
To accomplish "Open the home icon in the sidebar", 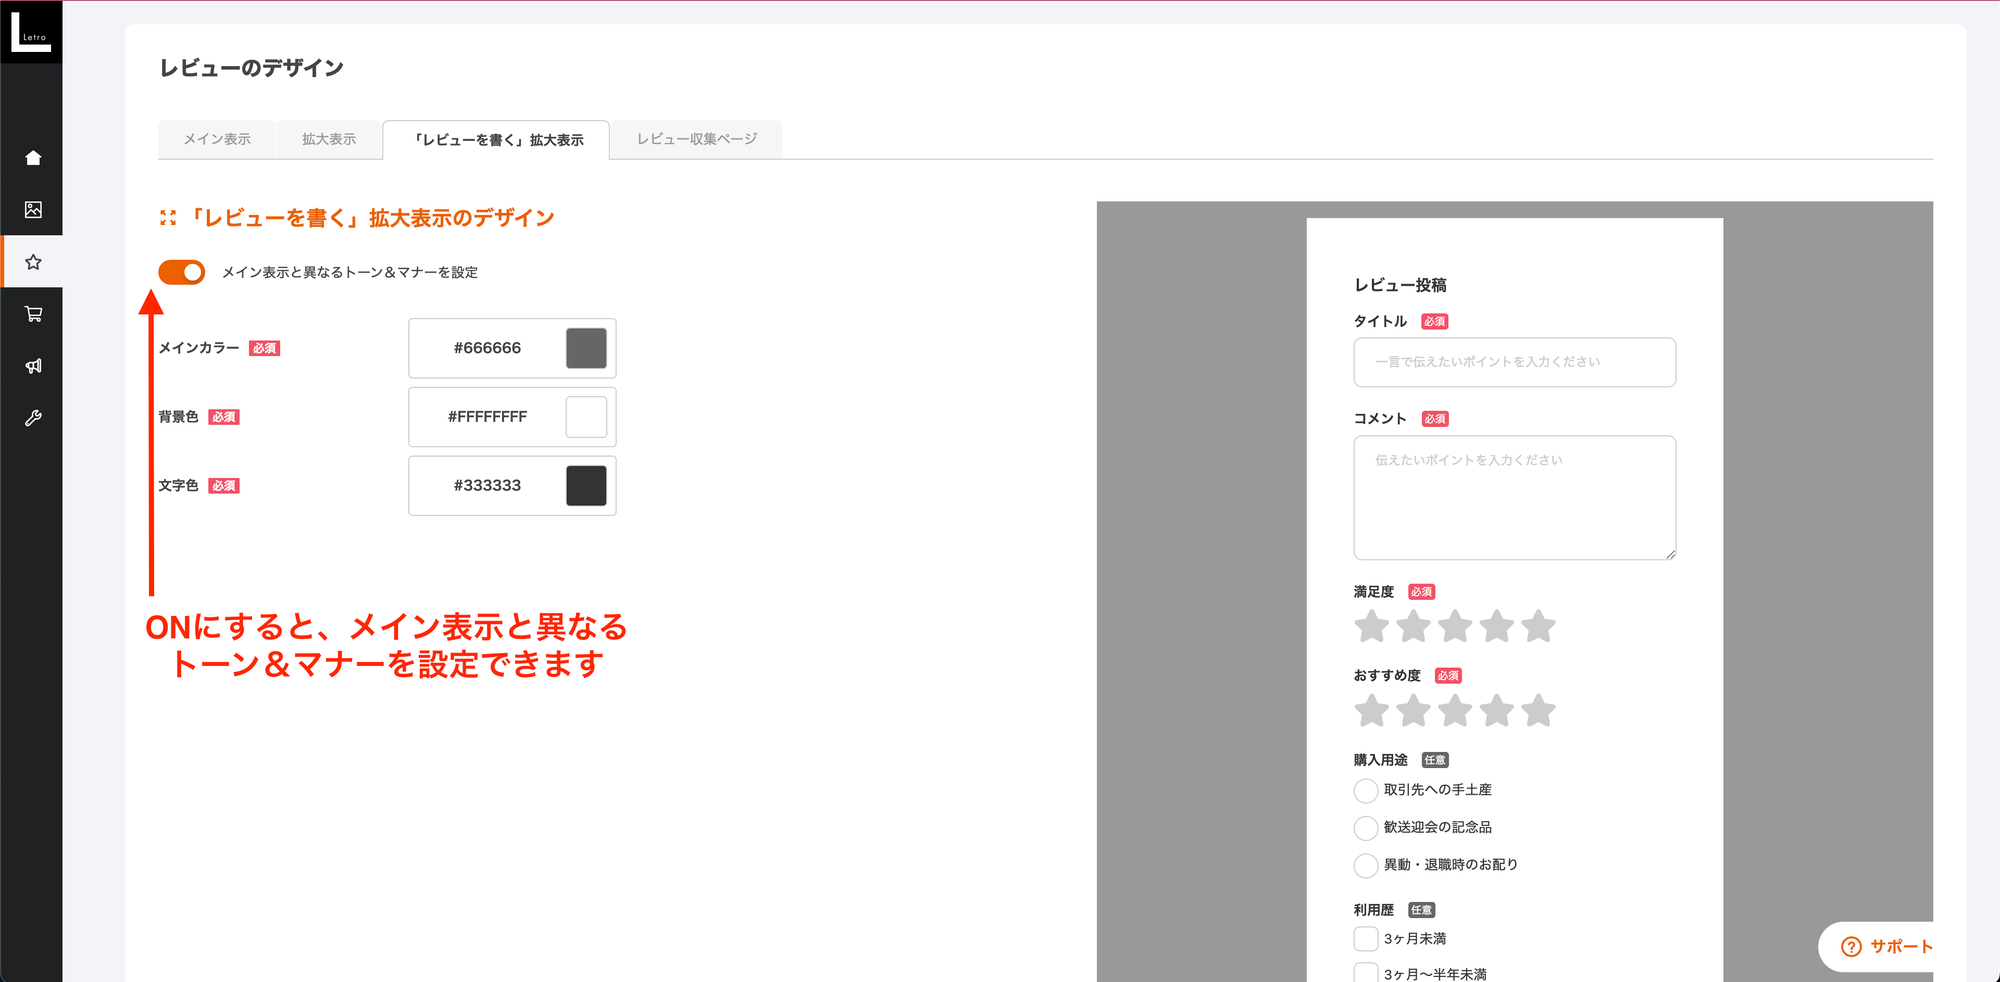I will point(33,157).
